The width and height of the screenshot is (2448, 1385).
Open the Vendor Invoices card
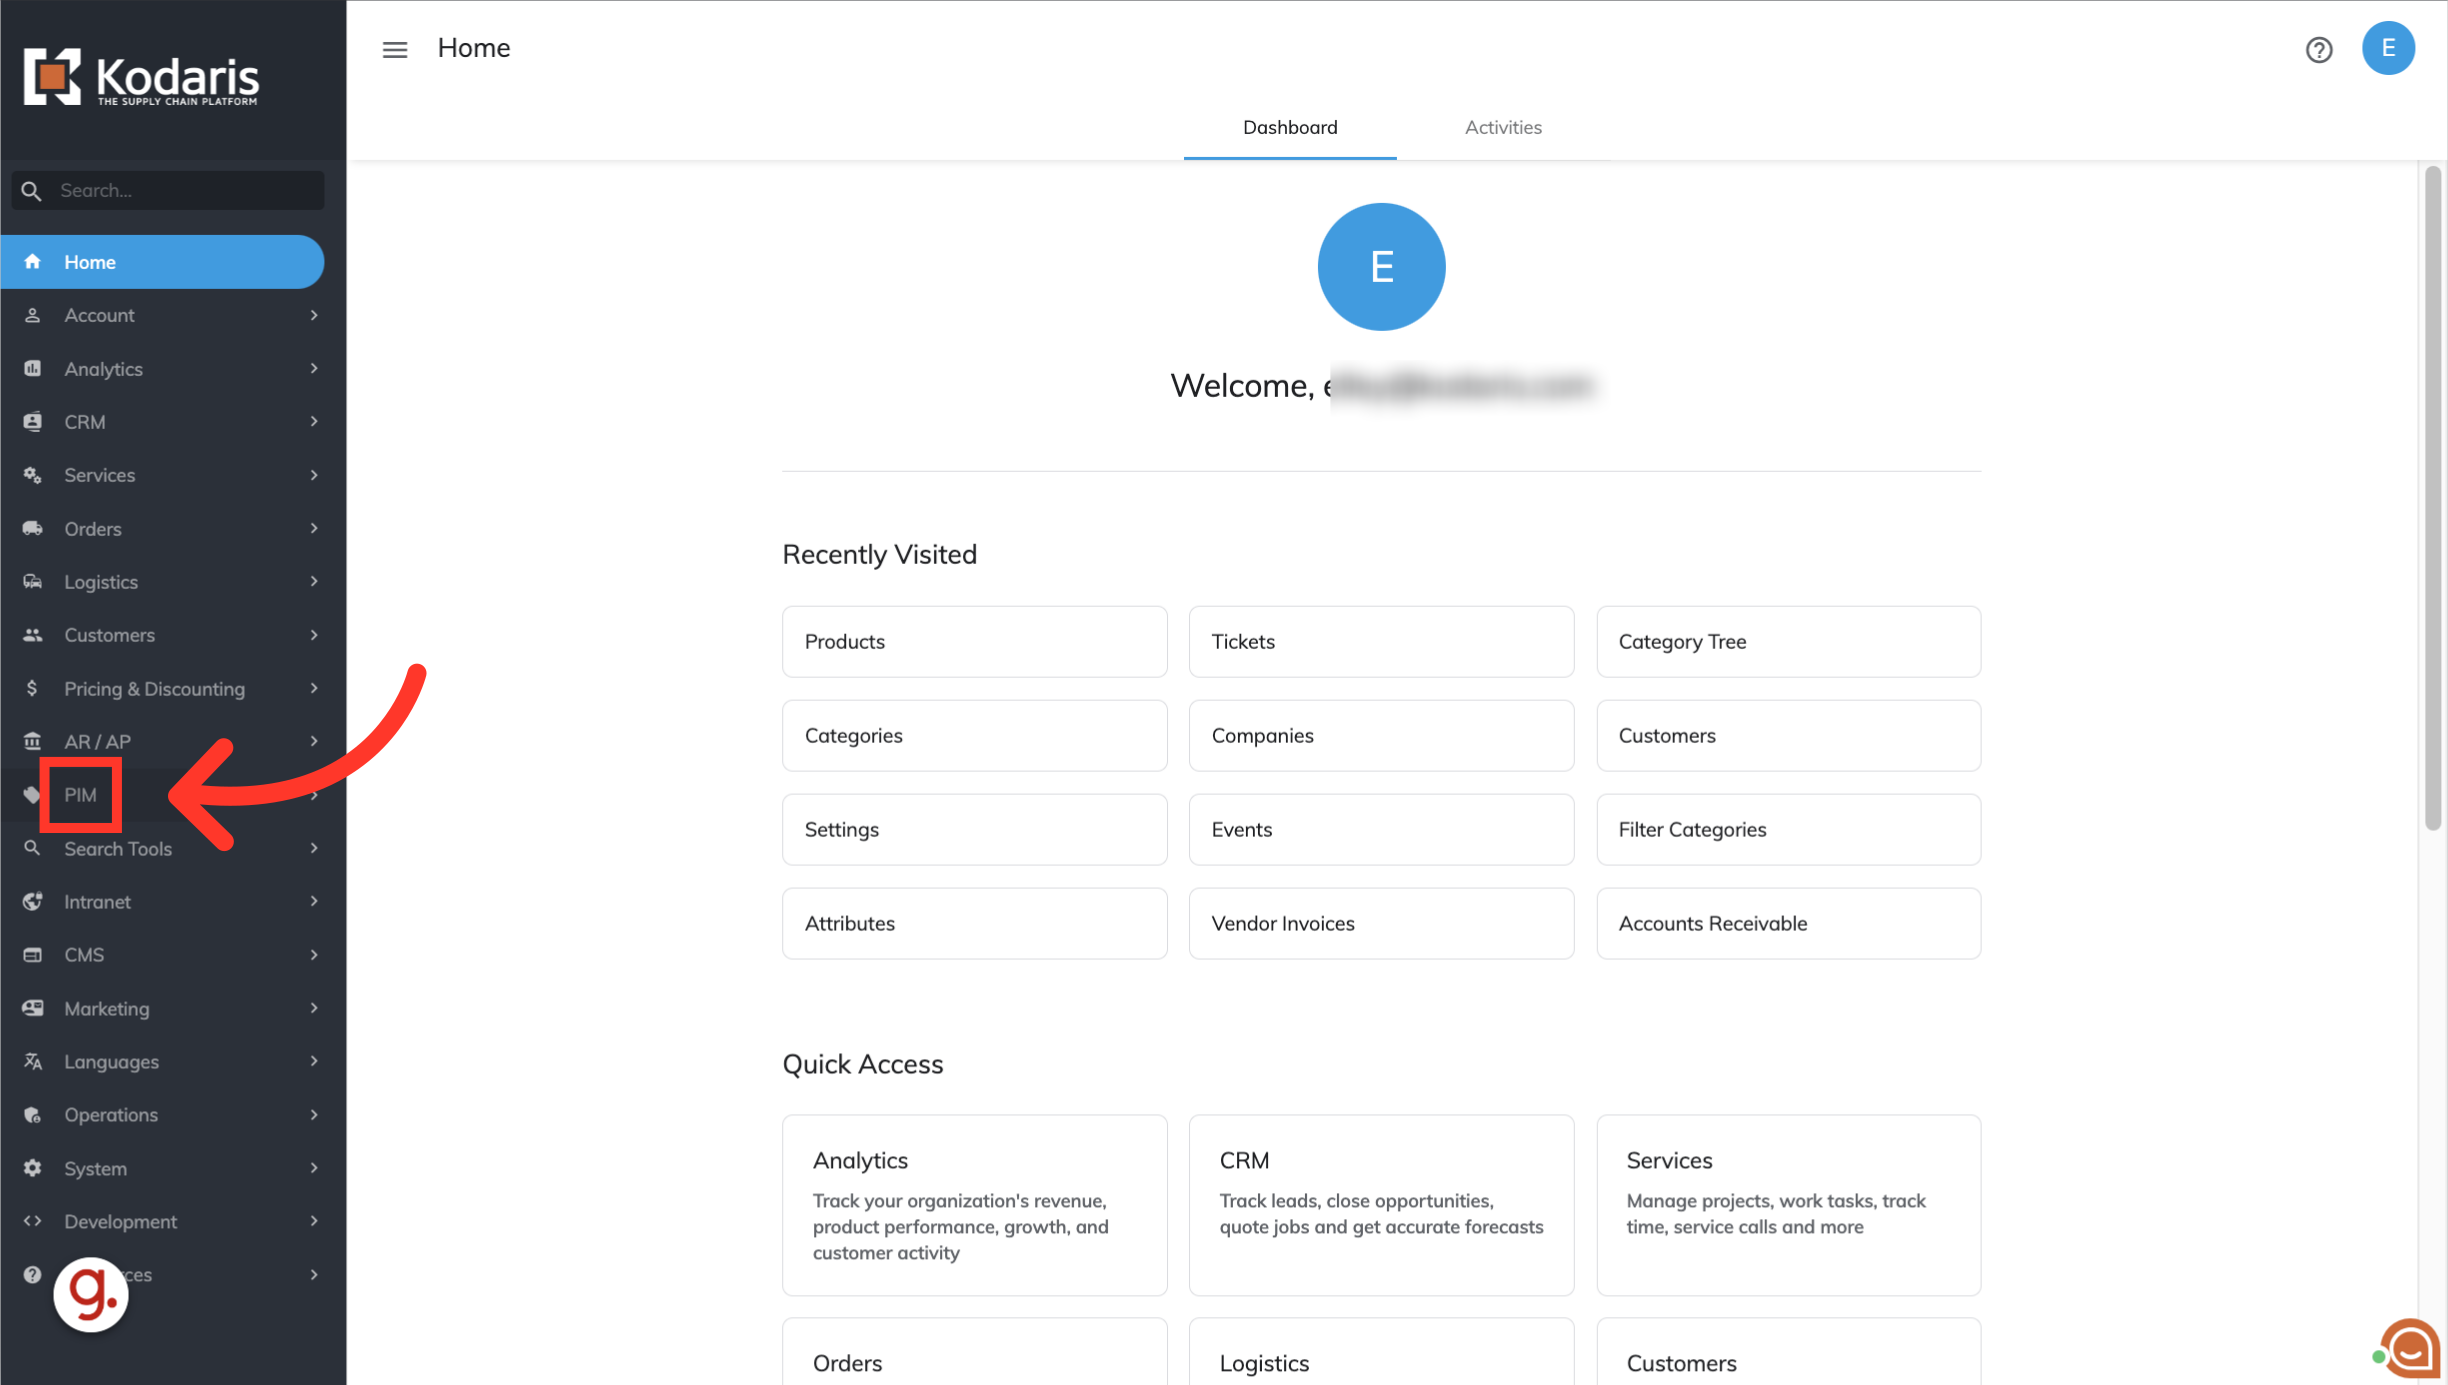click(1381, 923)
